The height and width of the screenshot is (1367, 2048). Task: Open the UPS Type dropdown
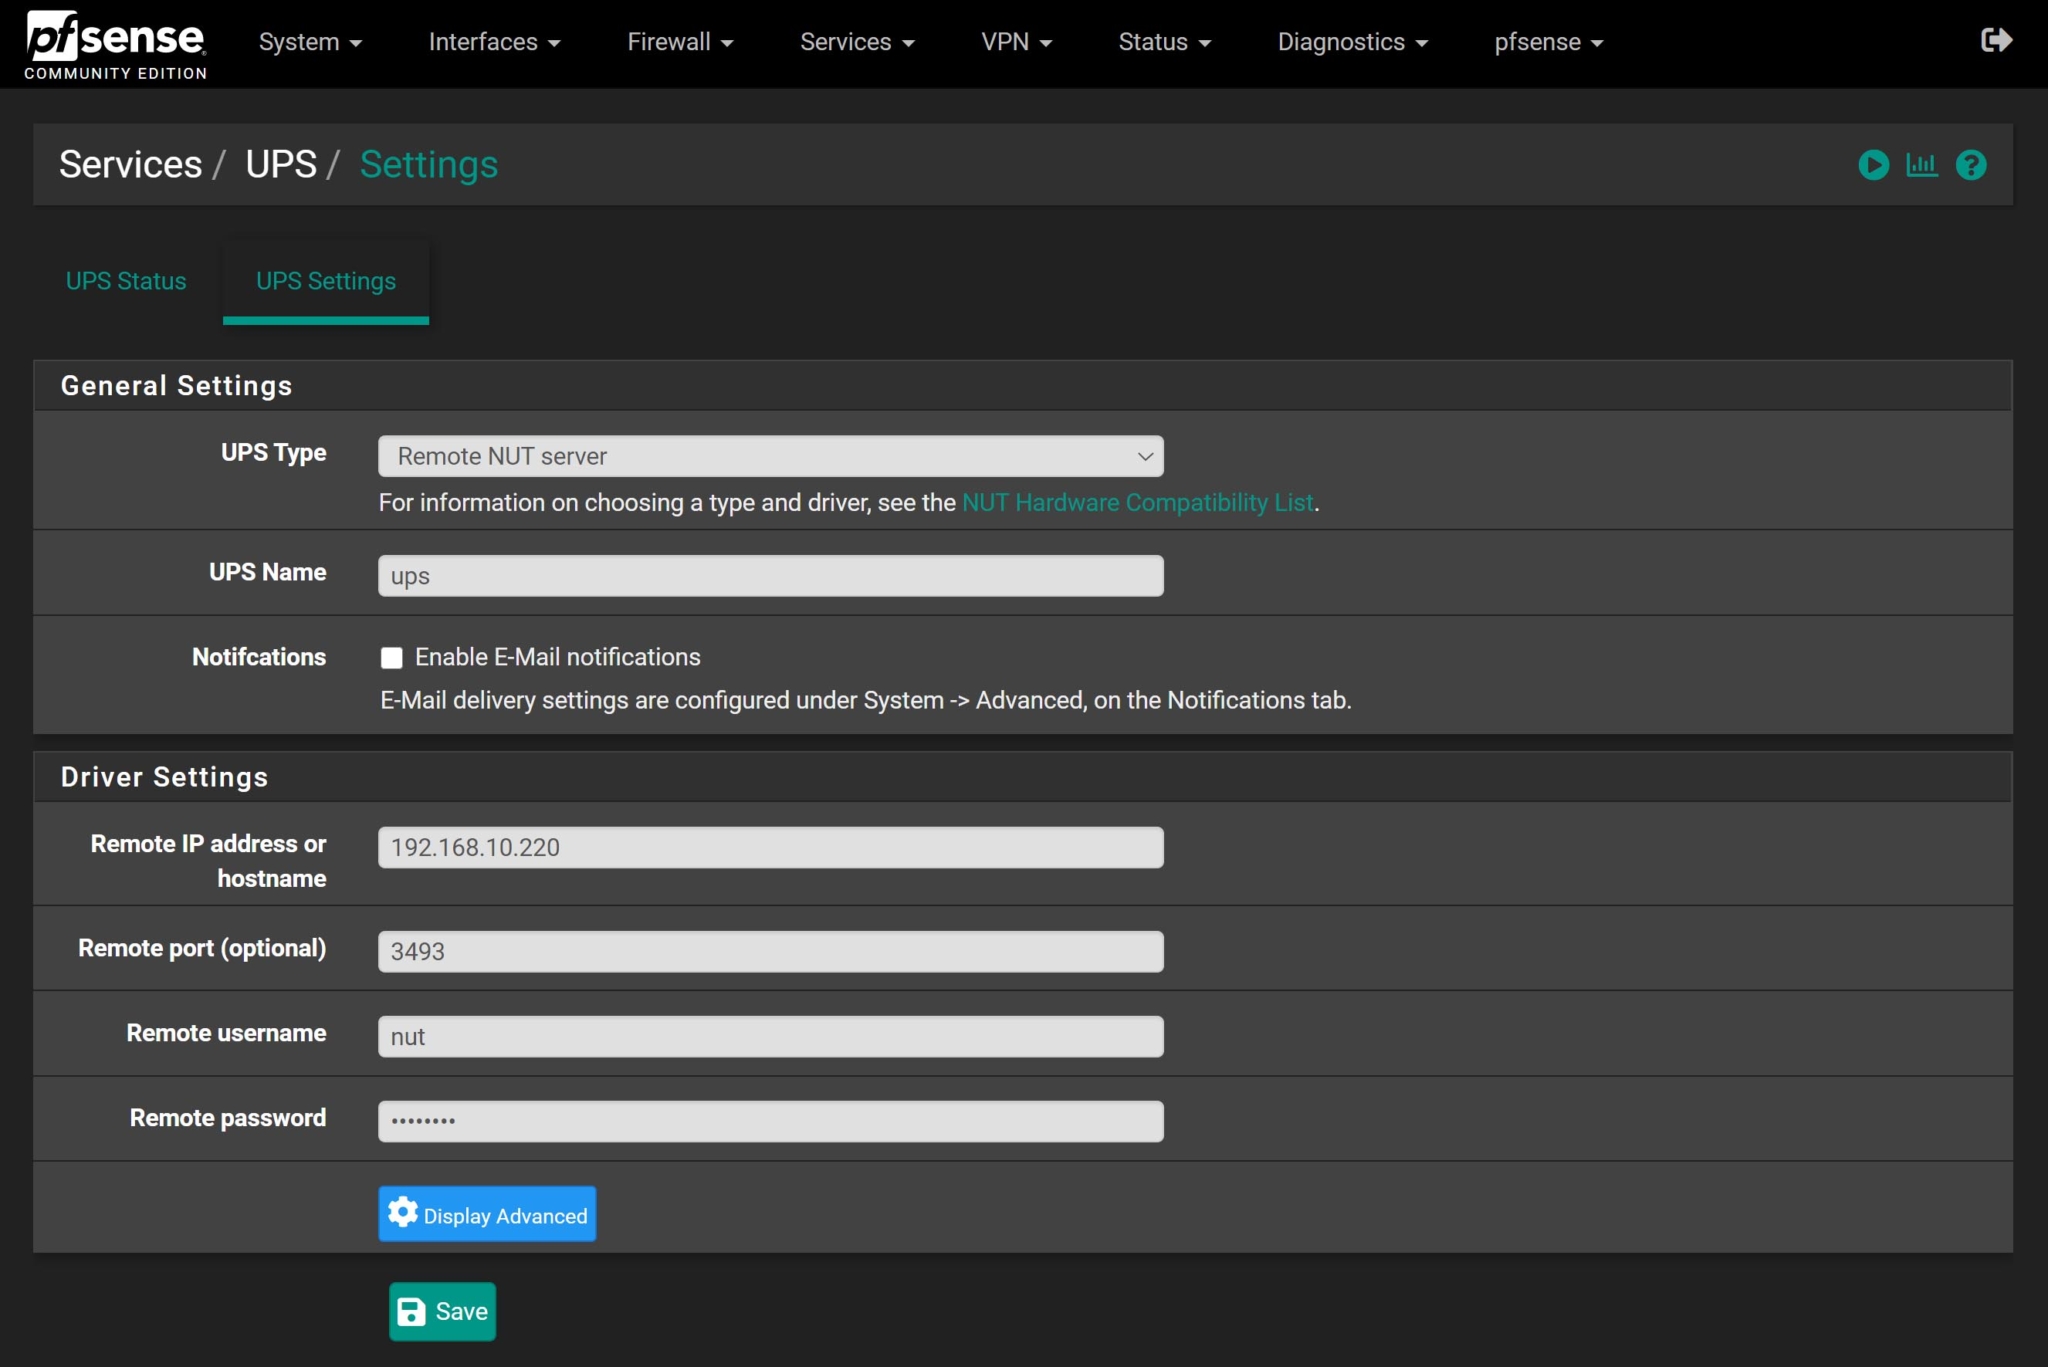(x=769, y=456)
